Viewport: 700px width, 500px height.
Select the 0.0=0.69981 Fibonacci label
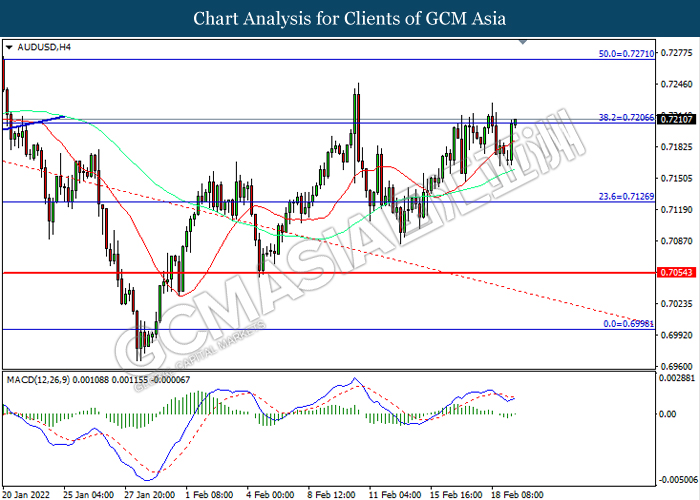pos(629,324)
